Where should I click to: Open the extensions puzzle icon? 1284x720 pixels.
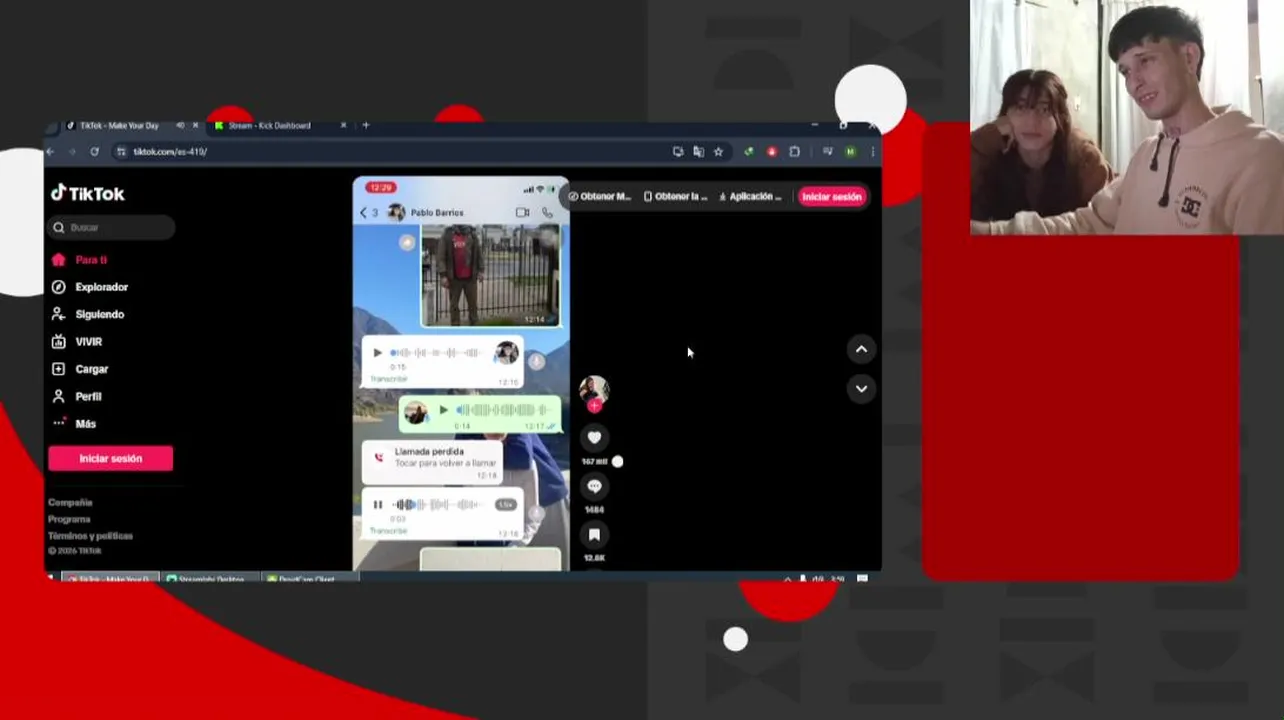coord(794,152)
